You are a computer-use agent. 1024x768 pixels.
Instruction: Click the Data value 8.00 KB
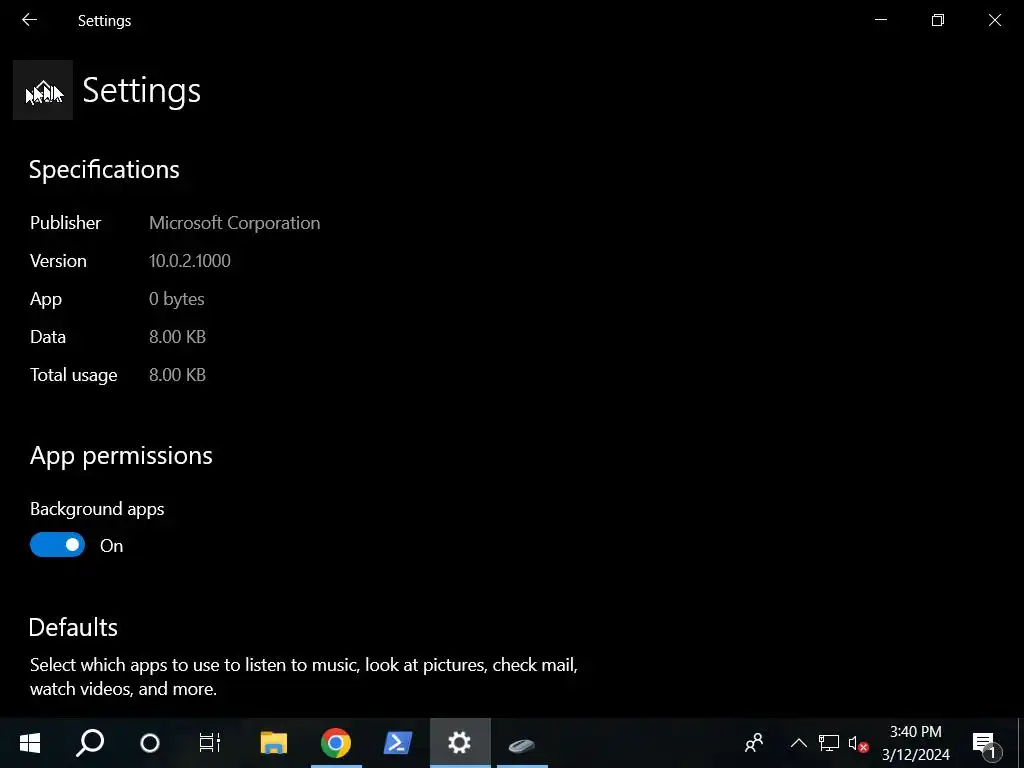[177, 337]
